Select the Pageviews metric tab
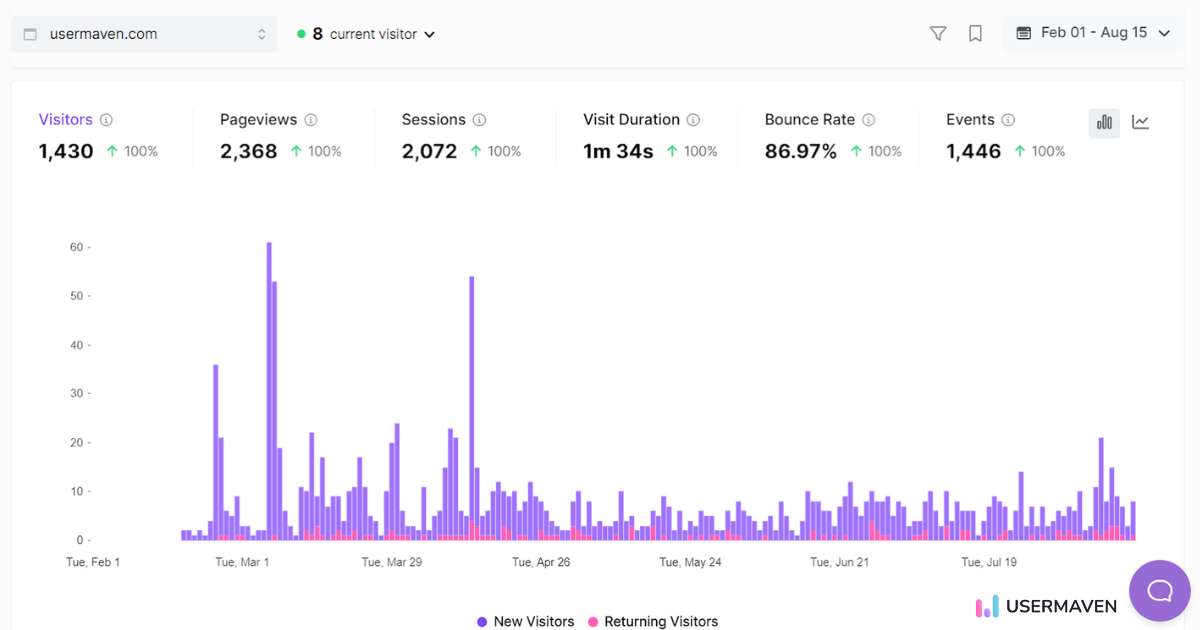Screen dimensions: 1200x630 258,120
